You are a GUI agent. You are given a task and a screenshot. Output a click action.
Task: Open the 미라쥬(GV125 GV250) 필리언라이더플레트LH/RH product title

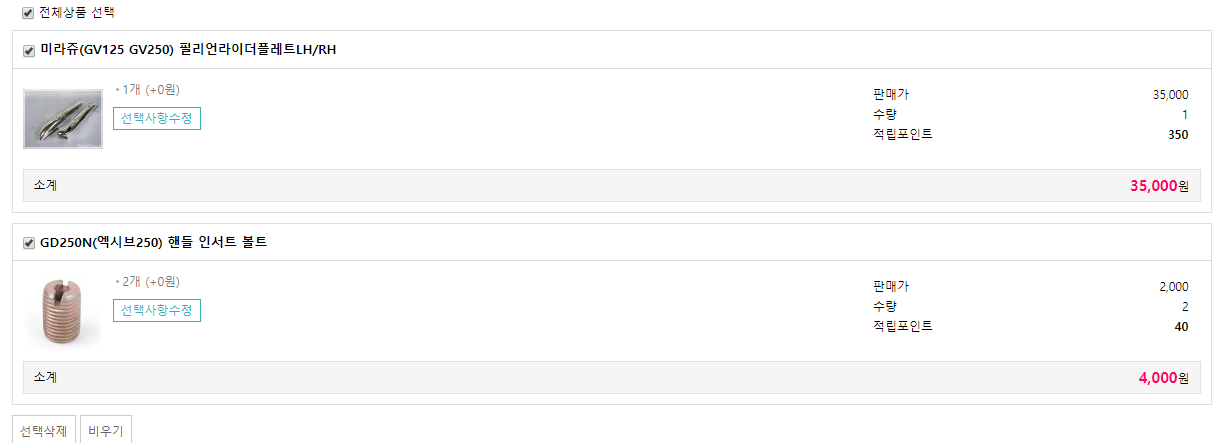click(x=188, y=50)
